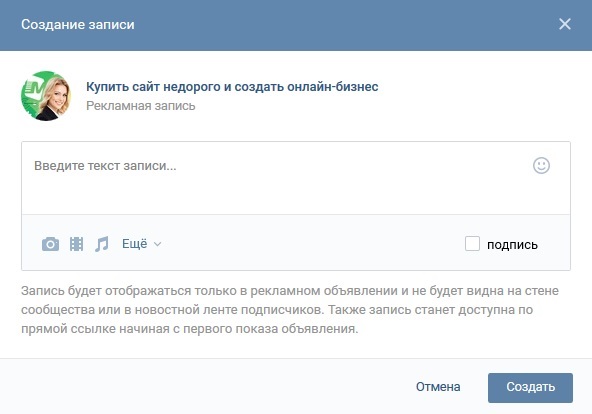Open the emoji smiley picker
The height and width of the screenshot is (414, 592).
click(x=541, y=165)
